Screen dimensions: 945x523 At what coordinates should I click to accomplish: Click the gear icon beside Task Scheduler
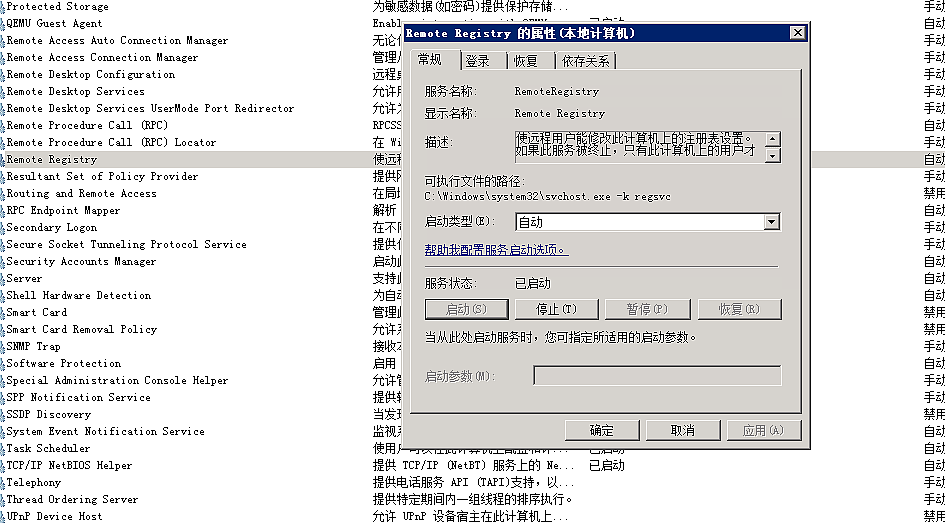(2, 449)
